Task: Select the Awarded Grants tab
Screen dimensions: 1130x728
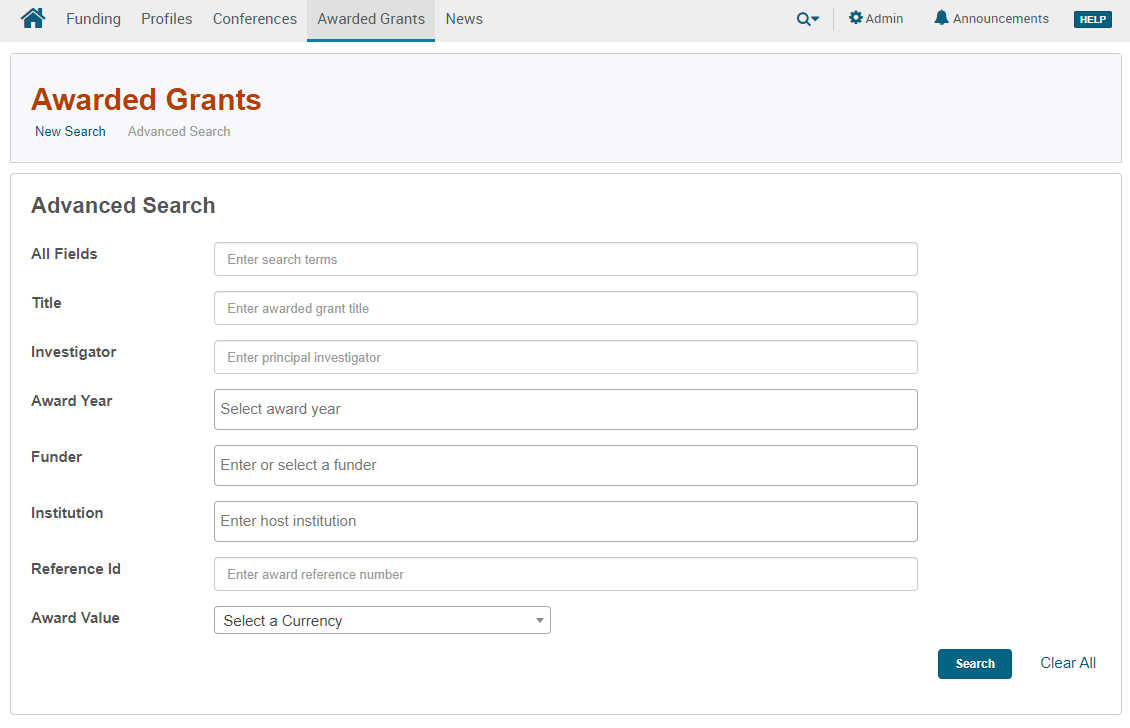Action: click(371, 19)
